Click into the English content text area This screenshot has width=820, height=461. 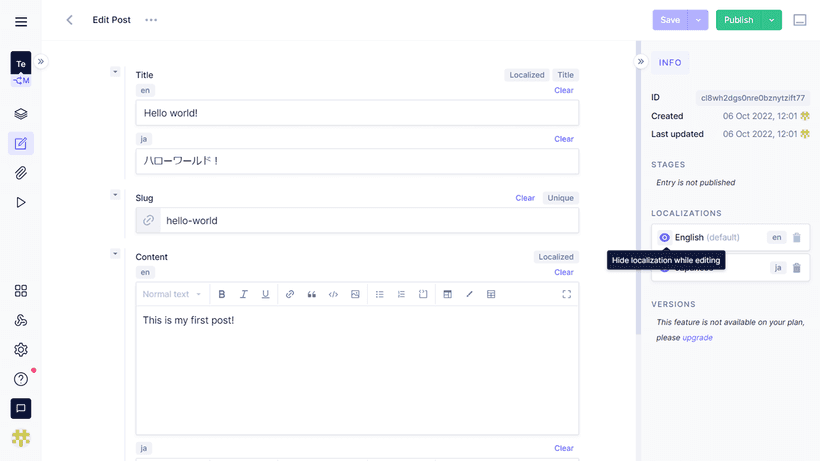pyautogui.click(x=357, y=370)
